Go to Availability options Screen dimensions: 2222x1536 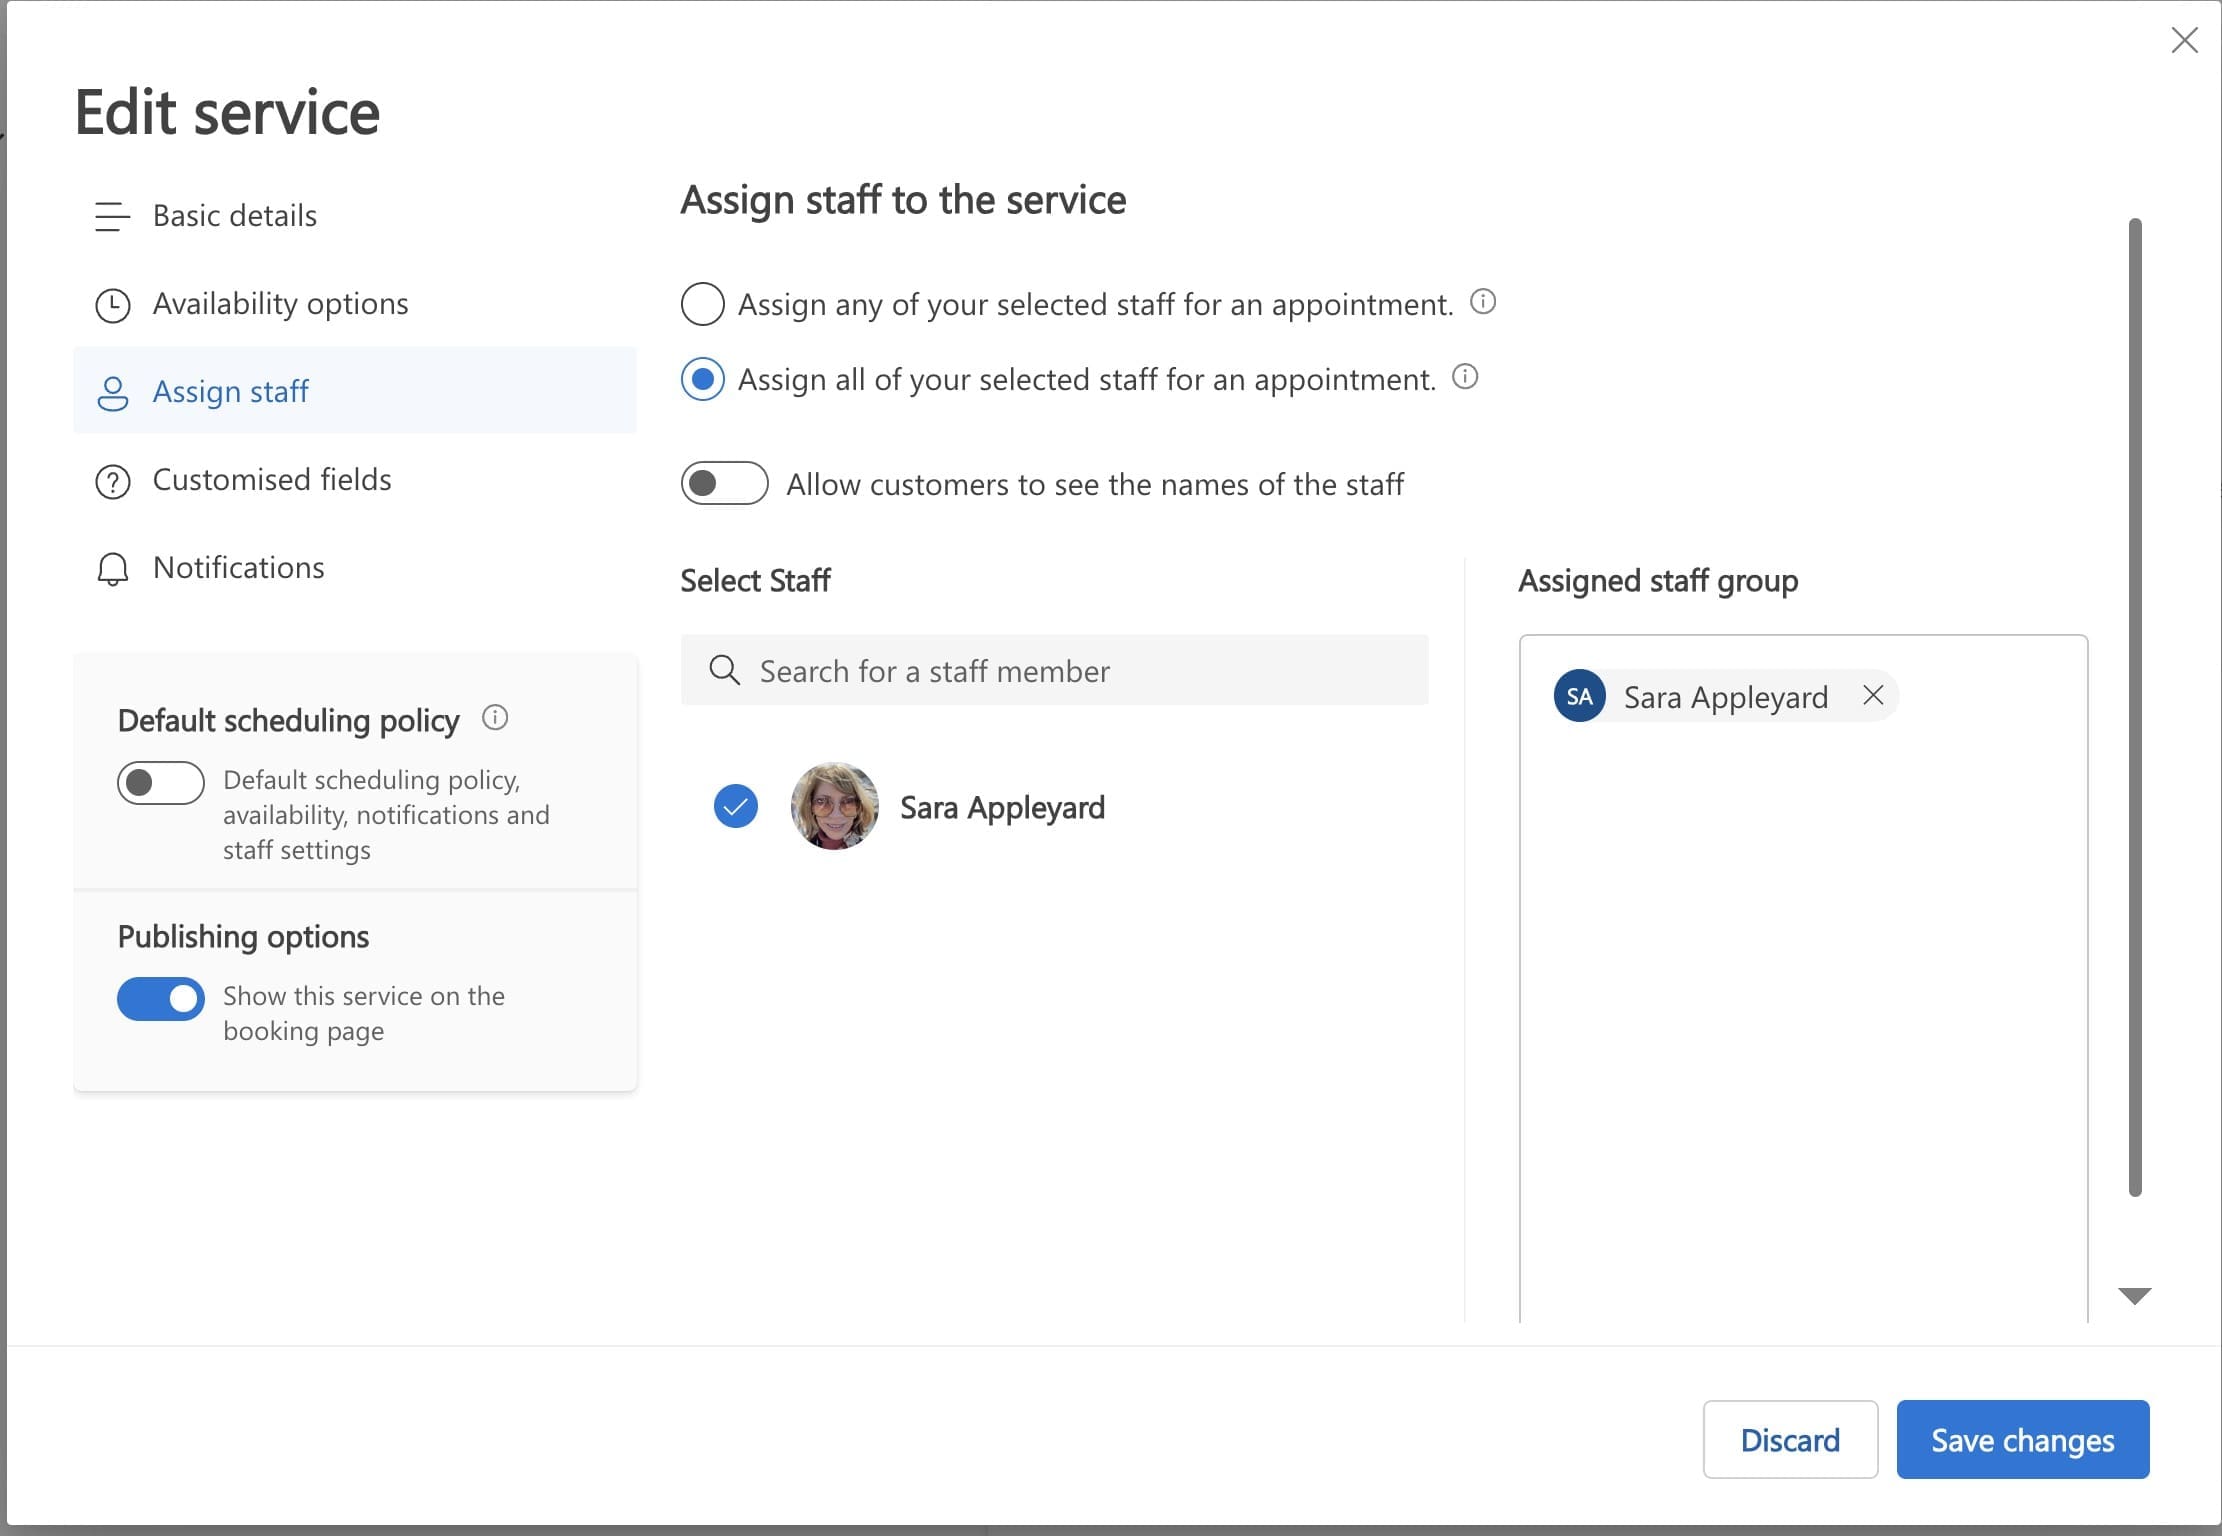280,304
